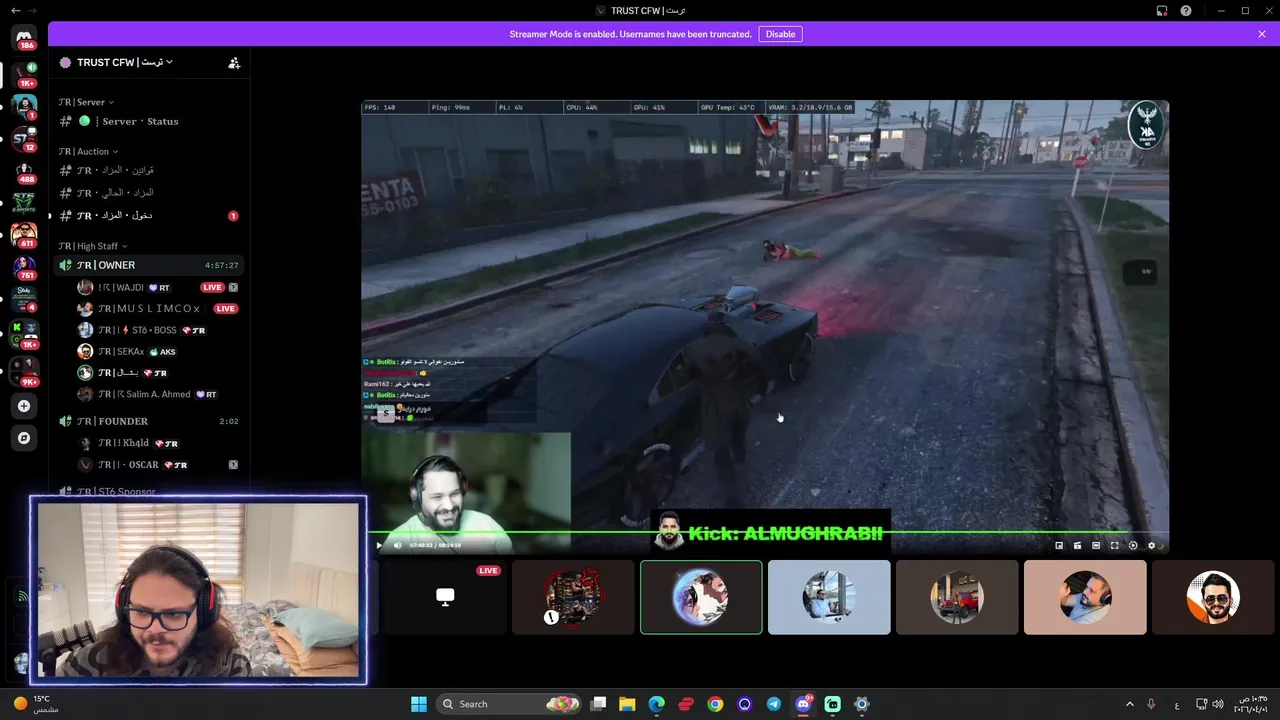Select user Kh4ld in FOUNDER channel

(x=158, y=443)
